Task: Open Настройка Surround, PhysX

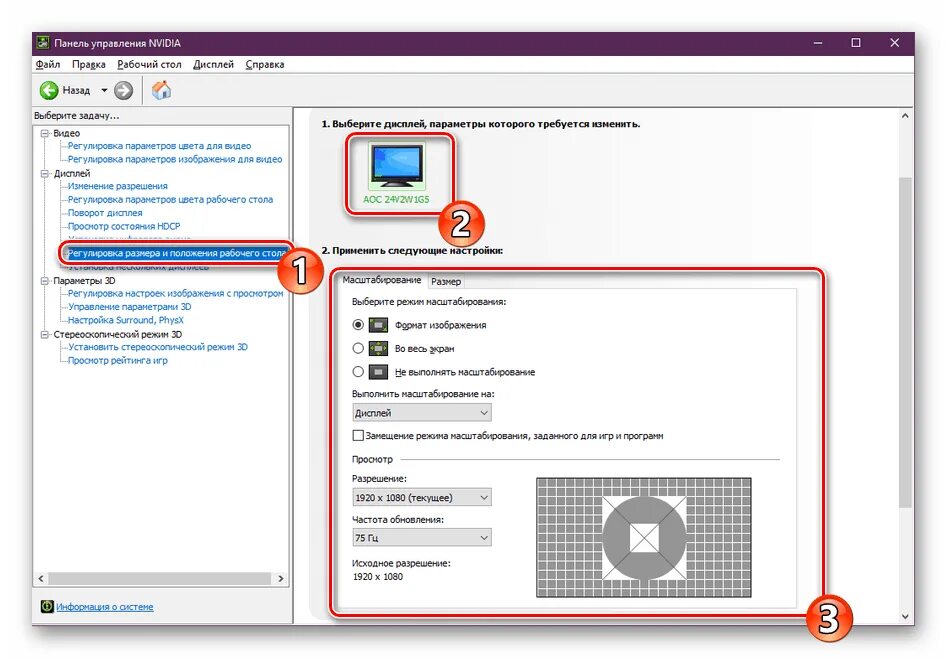Action: coord(126,320)
